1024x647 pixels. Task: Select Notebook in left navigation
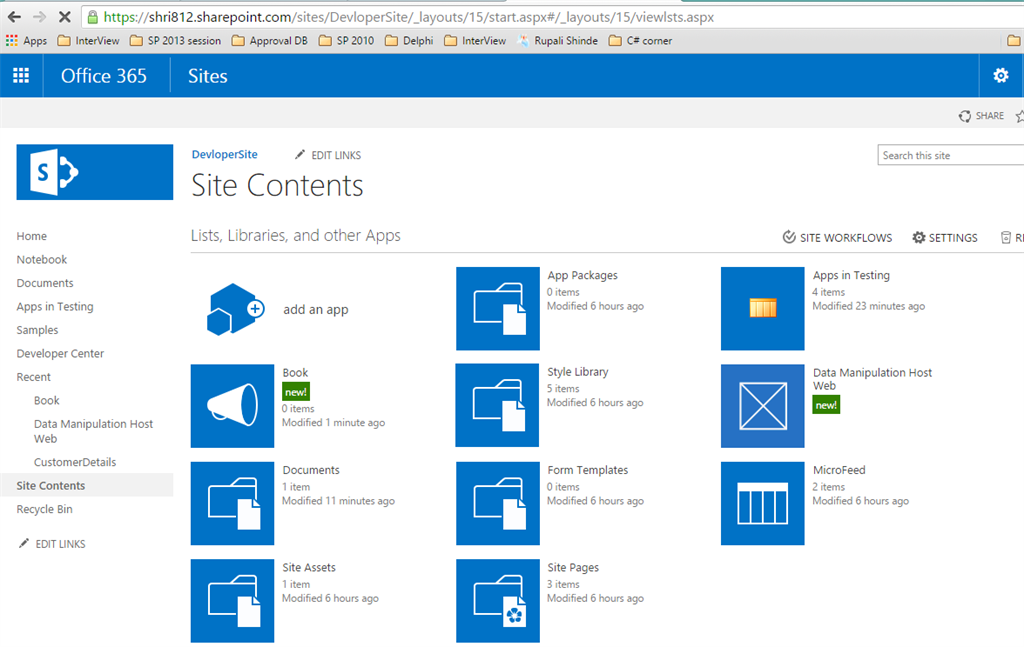point(42,260)
